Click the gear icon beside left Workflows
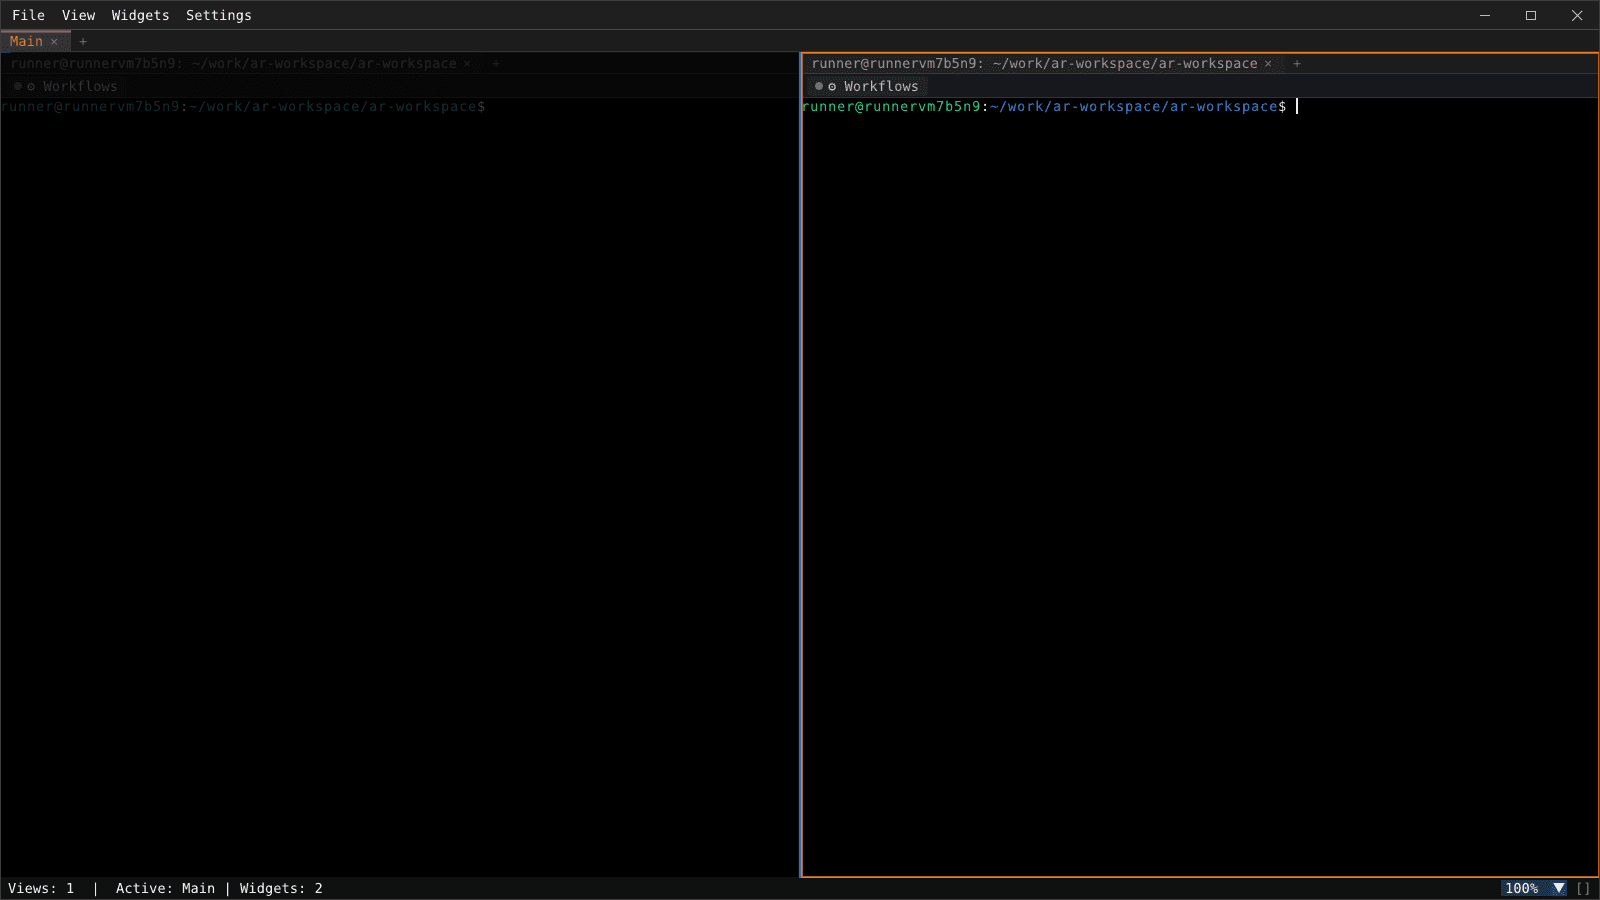 click(x=31, y=87)
